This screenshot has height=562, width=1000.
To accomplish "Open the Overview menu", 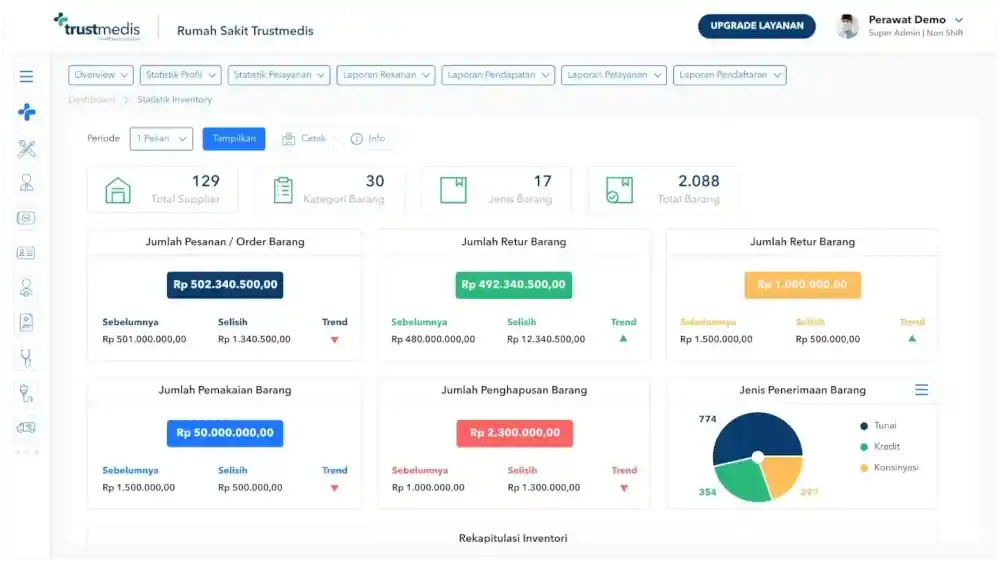I will click(x=101, y=75).
